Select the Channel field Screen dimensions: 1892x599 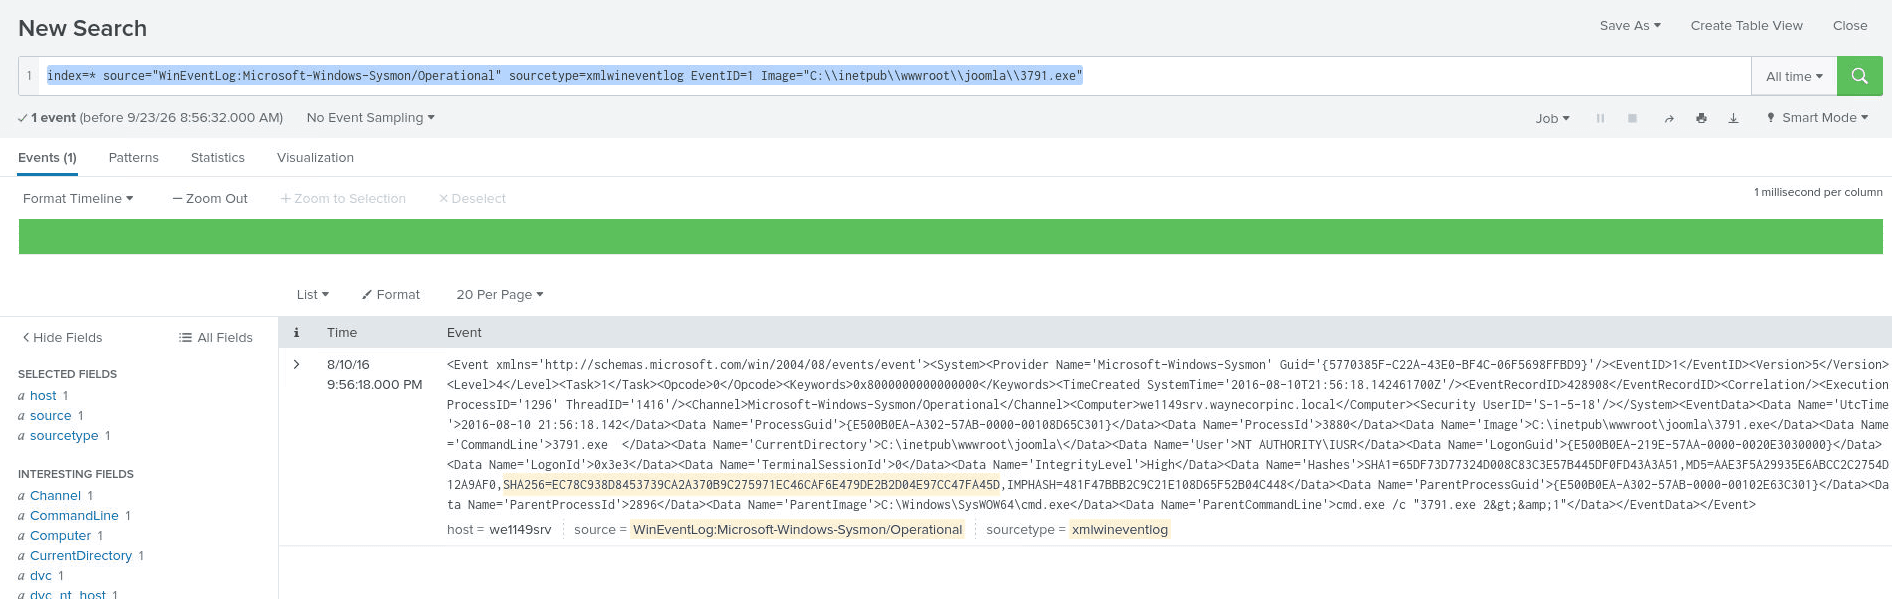55,495
